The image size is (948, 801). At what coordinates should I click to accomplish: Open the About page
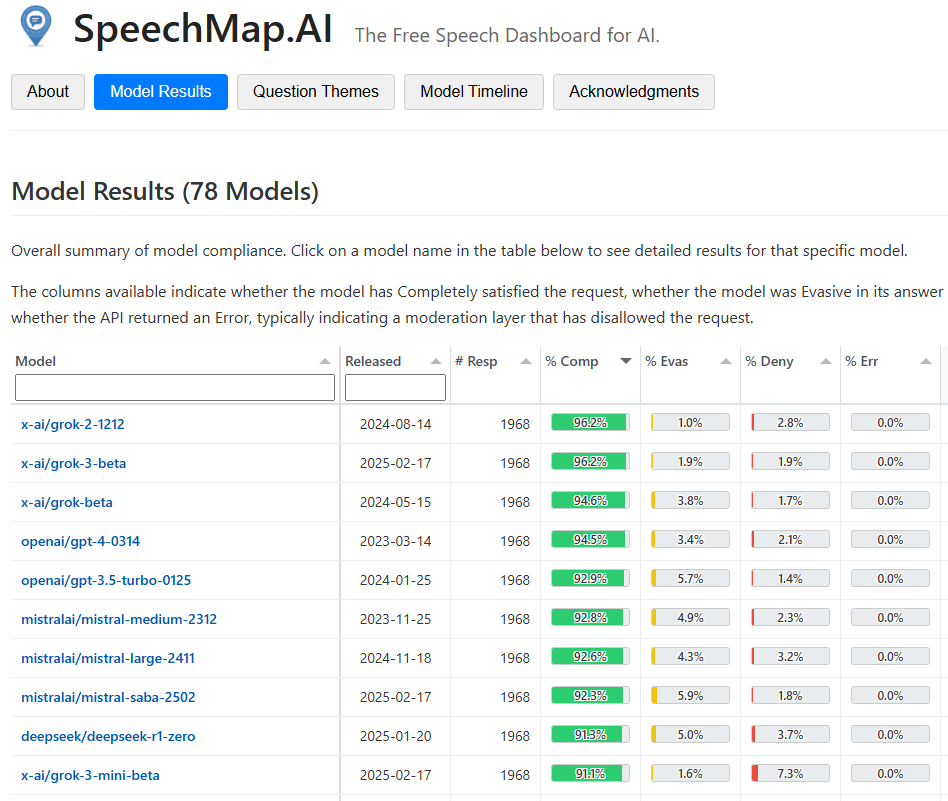(x=47, y=91)
